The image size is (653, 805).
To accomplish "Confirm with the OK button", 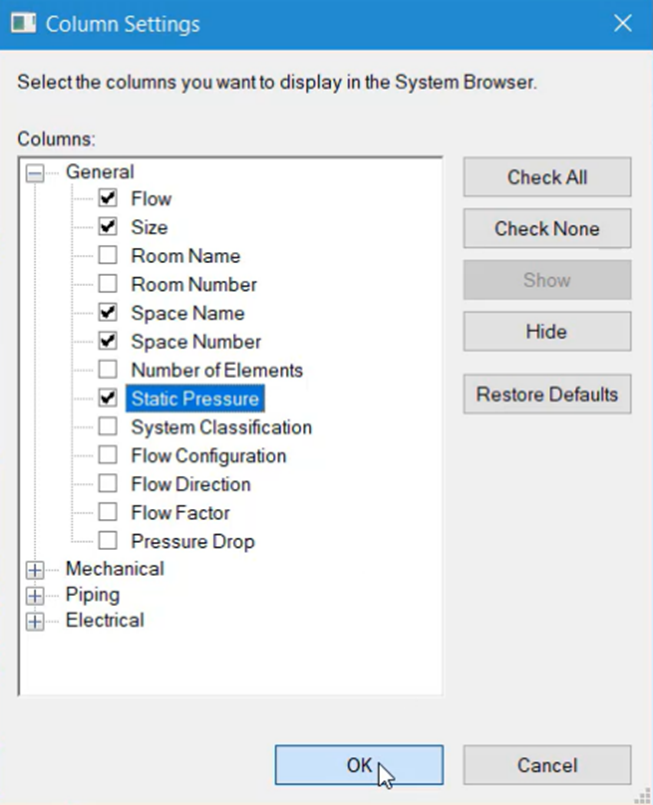I will point(359,765).
